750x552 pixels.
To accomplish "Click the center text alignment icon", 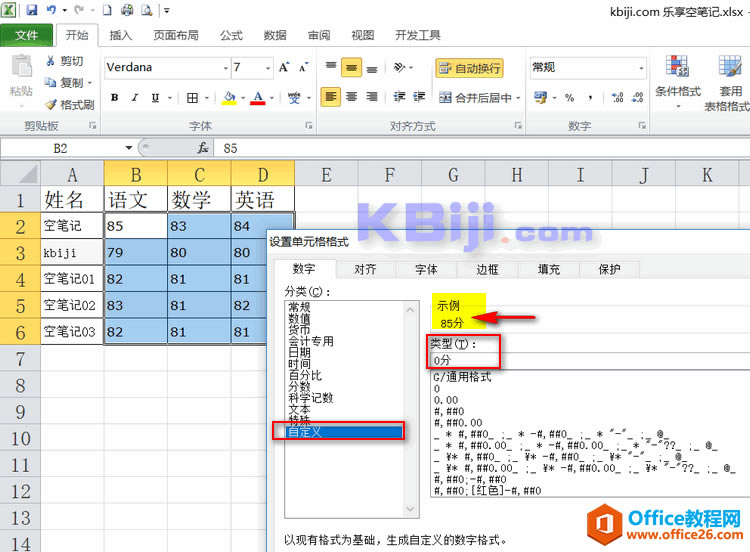I will (351, 97).
